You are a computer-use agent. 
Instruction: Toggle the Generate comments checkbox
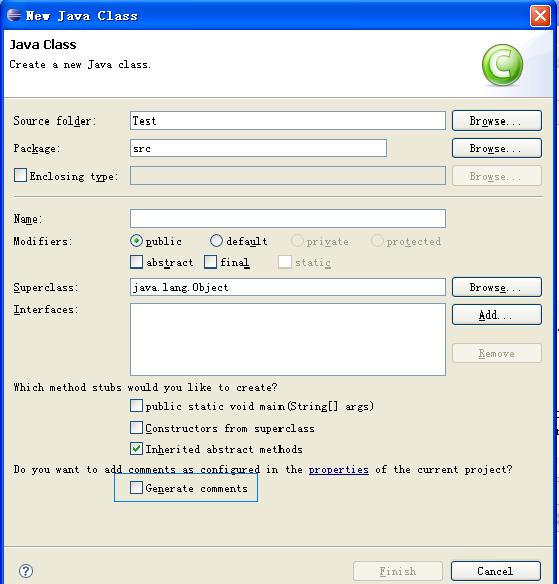136,488
